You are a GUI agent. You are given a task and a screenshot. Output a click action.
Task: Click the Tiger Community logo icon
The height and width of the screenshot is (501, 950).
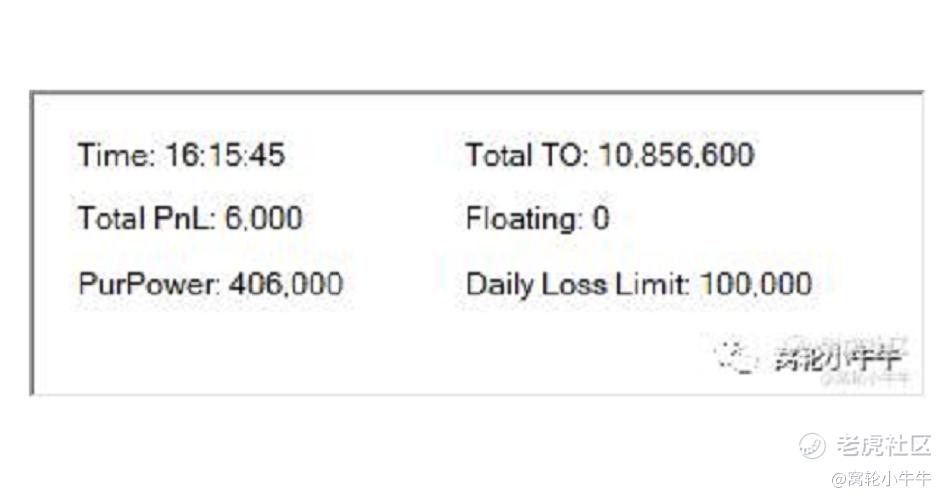[x=812, y=446]
